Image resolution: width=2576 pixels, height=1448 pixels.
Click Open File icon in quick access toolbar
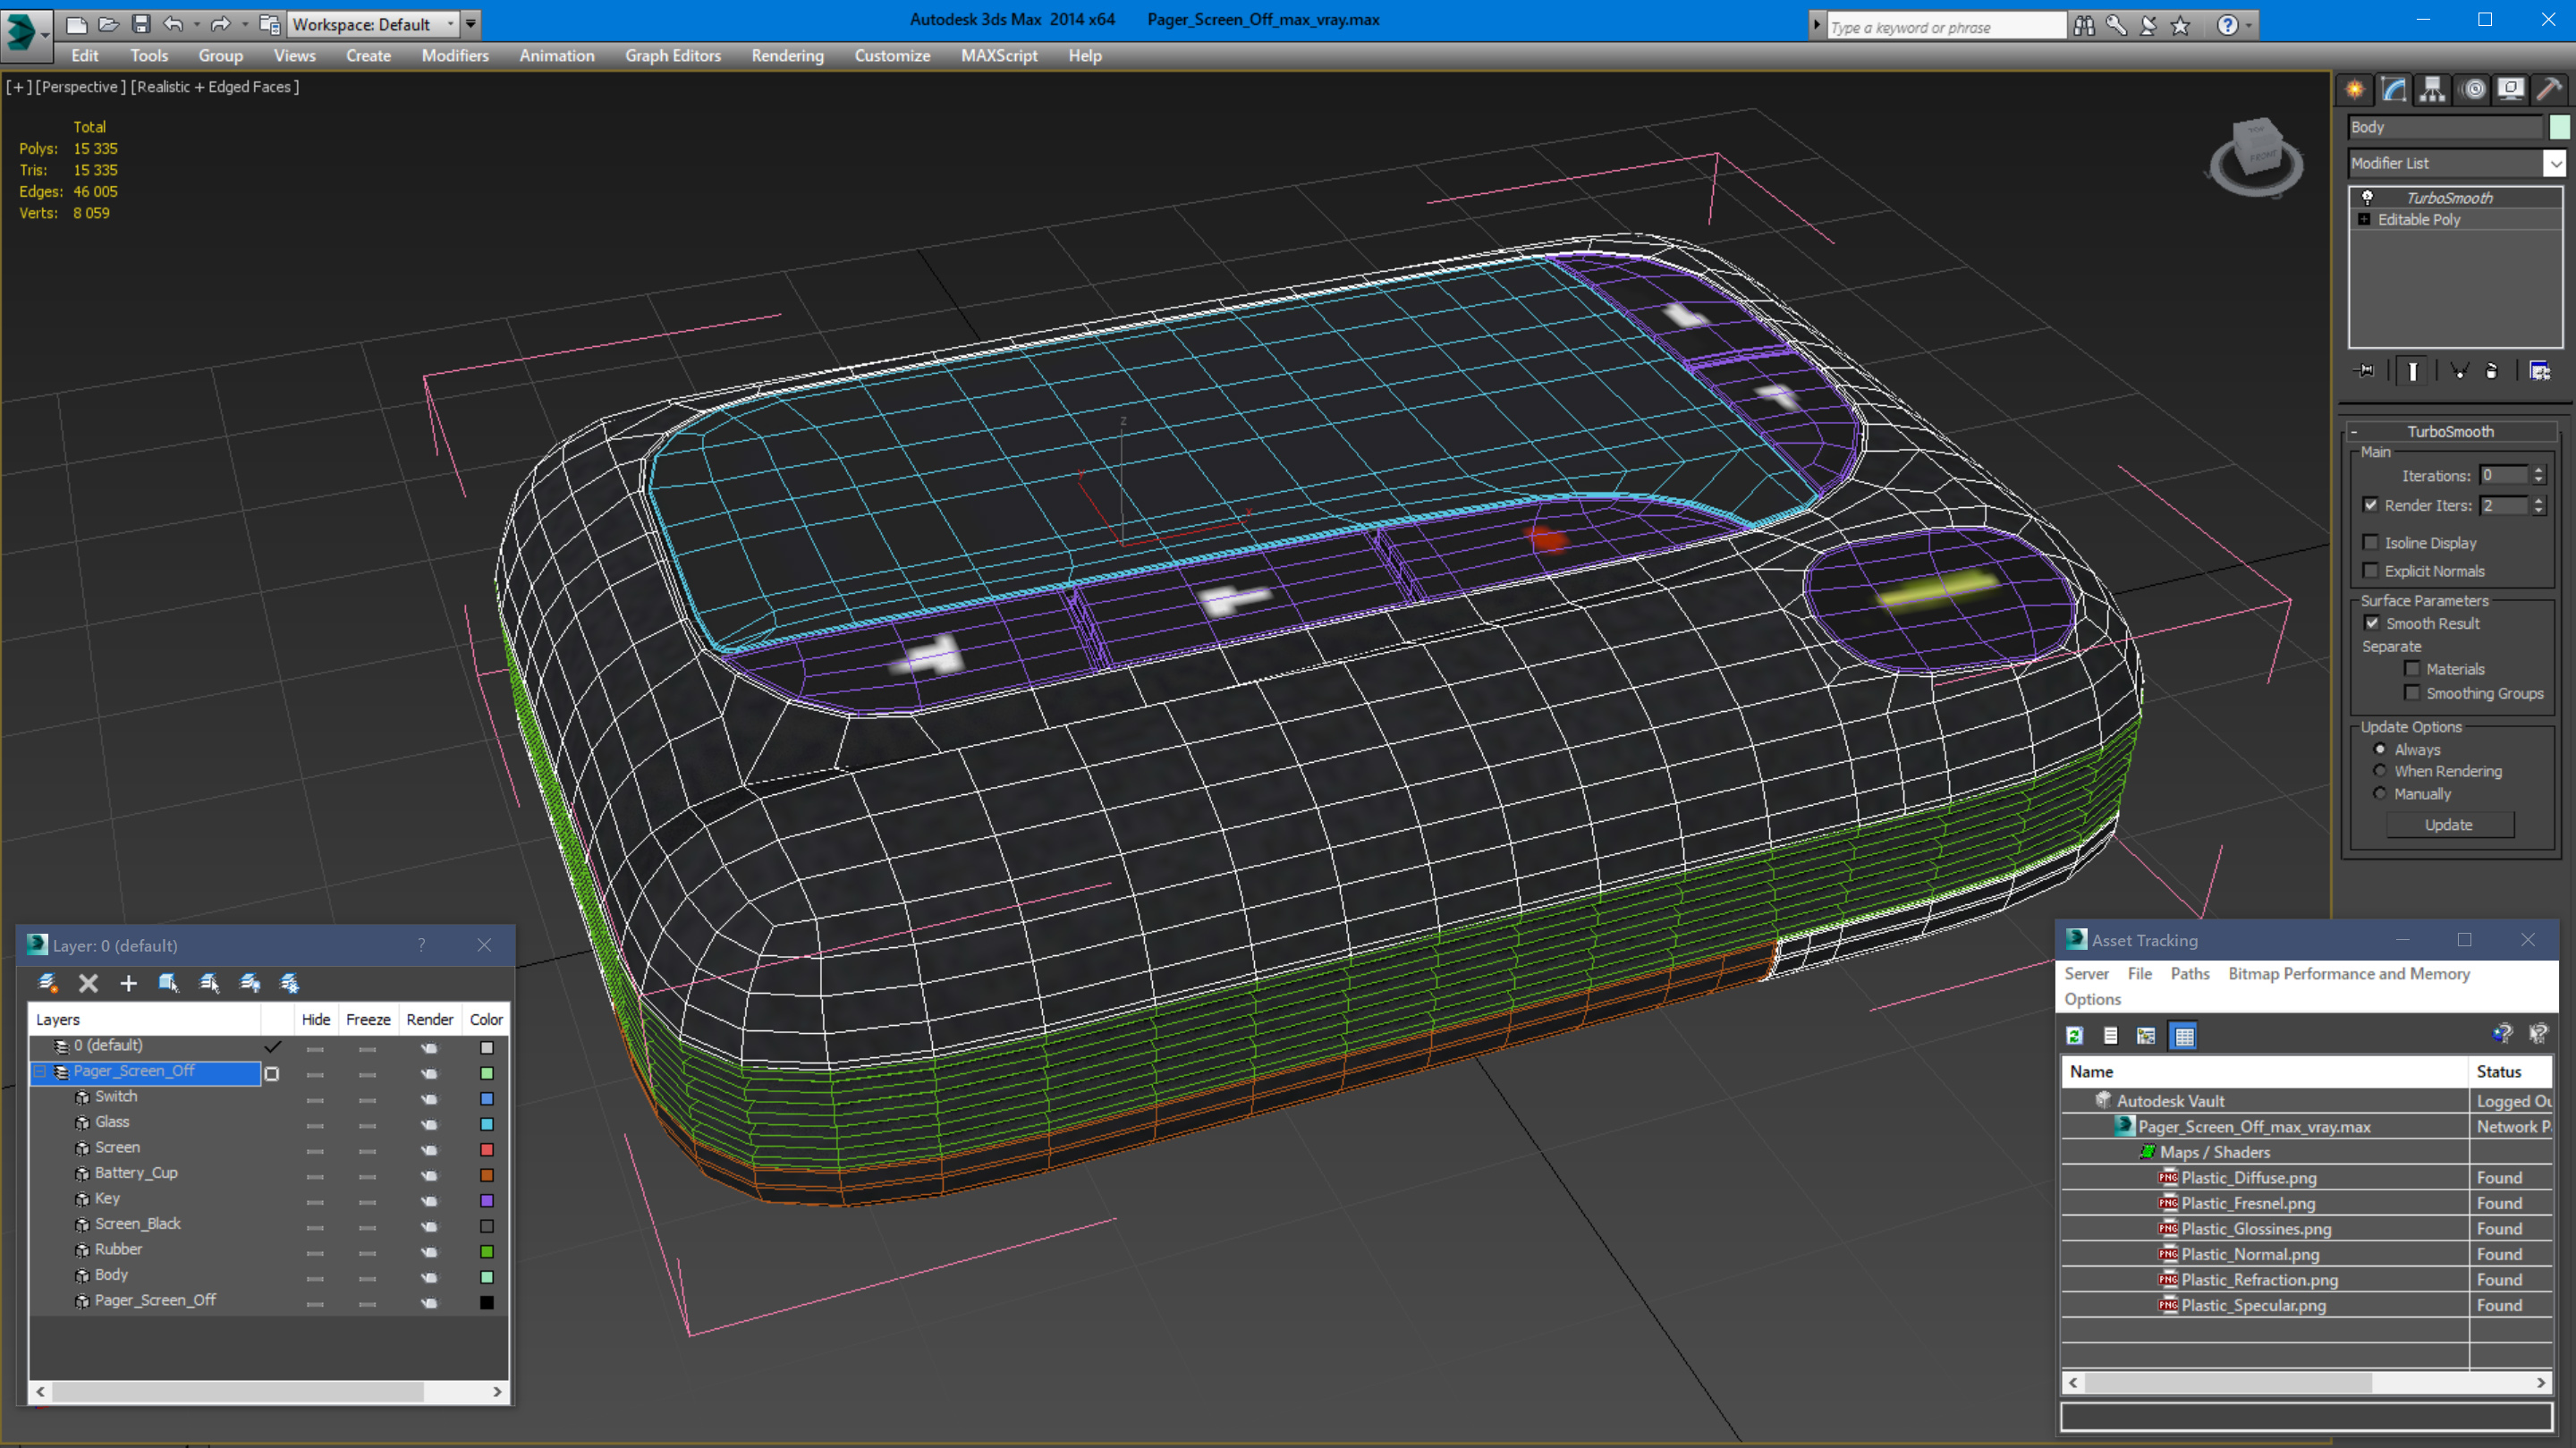coord(108,24)
